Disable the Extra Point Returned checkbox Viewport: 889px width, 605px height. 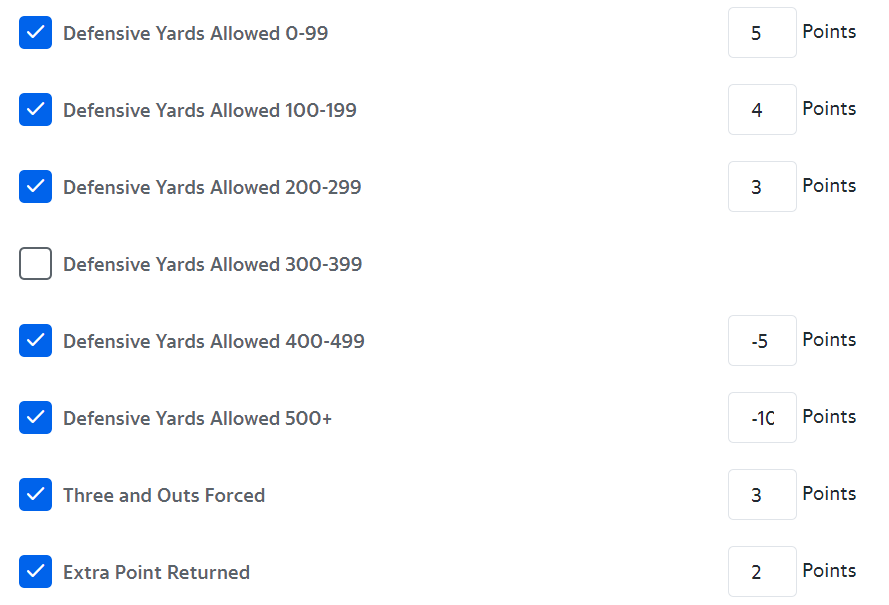click(35, 572)
